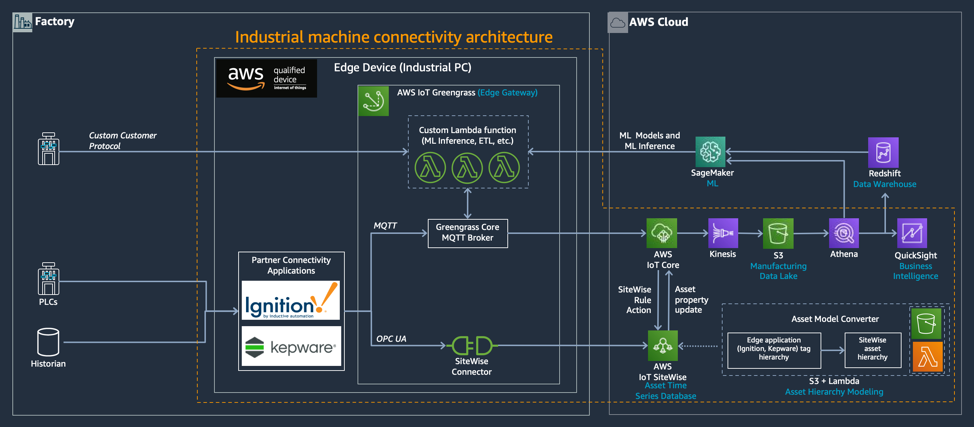Image resolution: width=974 pixels, height=427 pixels.
Task: Click the Ignition partner application logo
Action: point(291,301)
